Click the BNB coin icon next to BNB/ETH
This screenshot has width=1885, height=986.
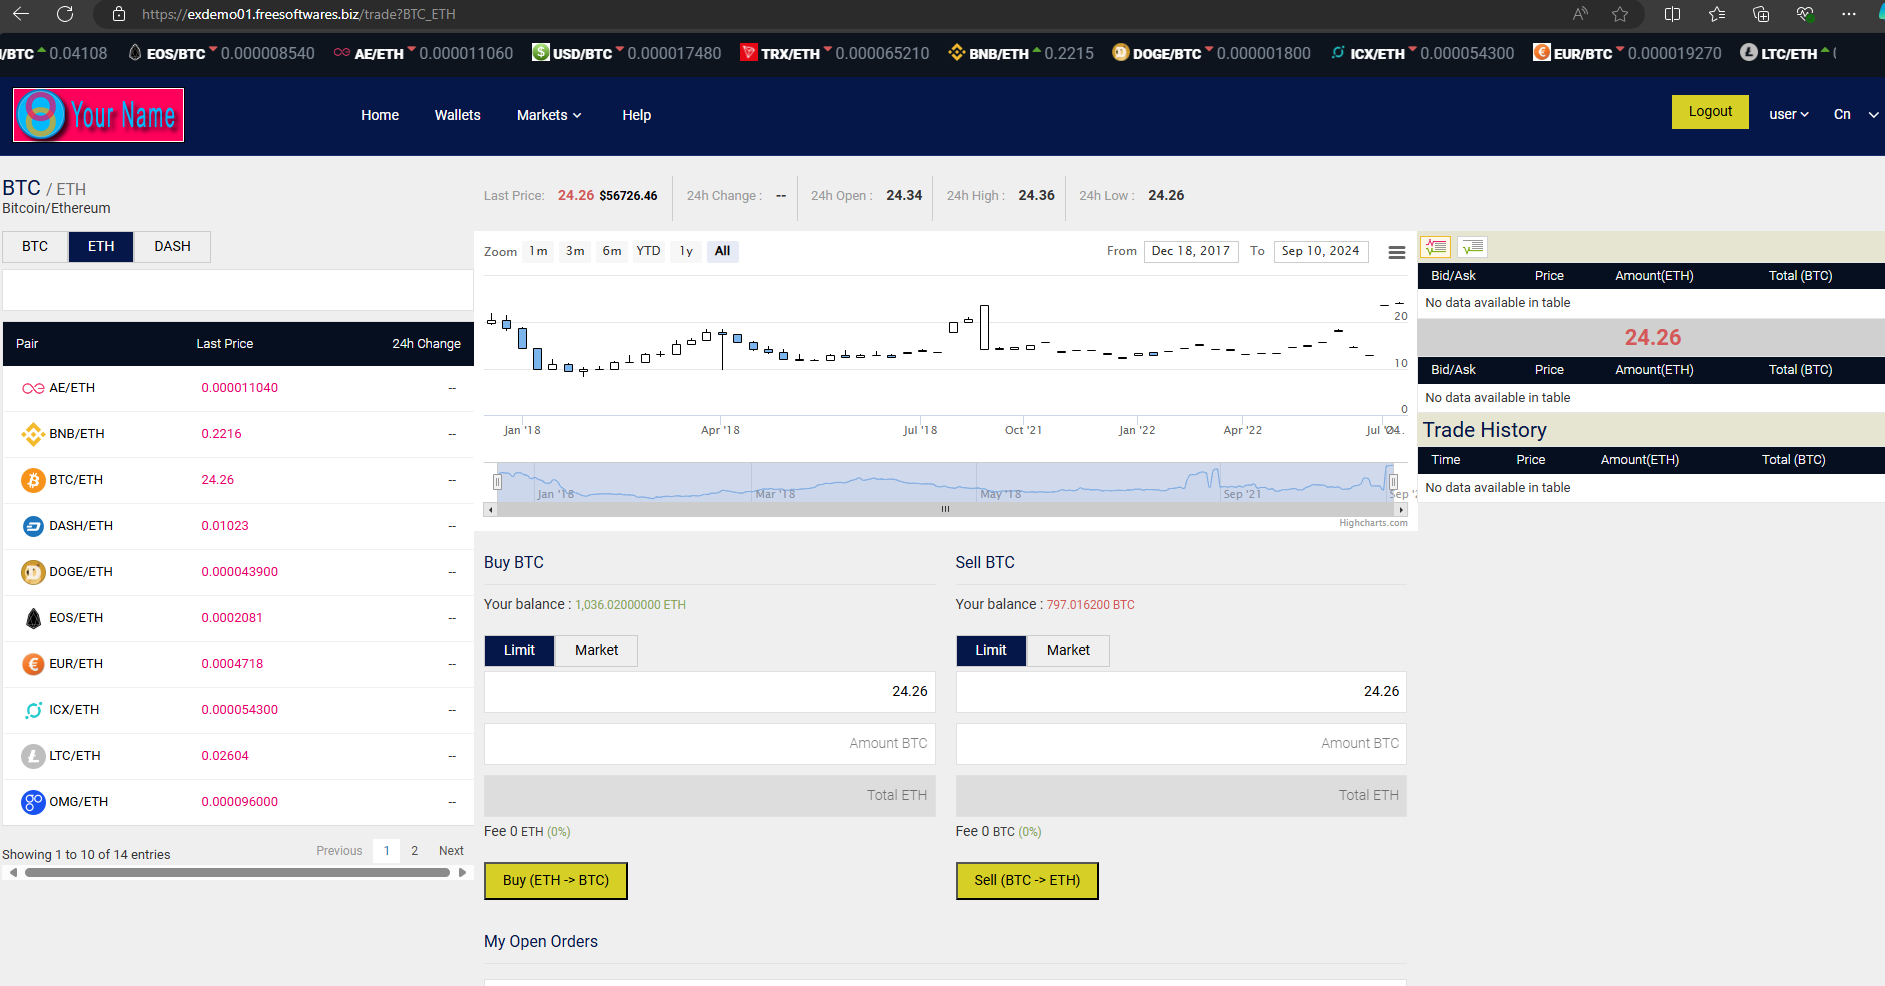pyautogui.click(x=33, y=434)
